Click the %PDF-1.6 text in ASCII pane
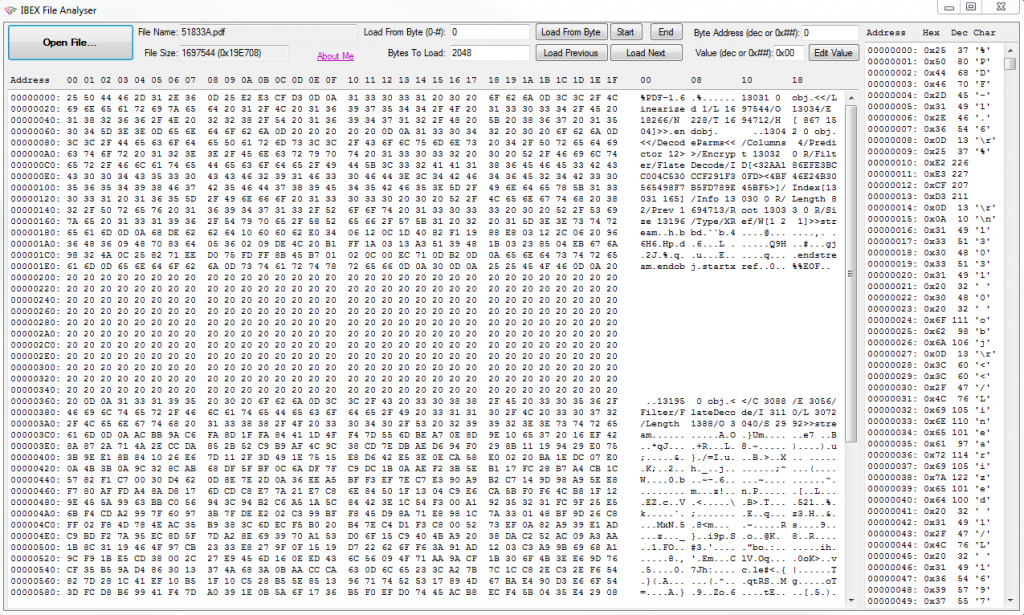This screenshot has width=1024, height=615. click(x=662, y=98)
